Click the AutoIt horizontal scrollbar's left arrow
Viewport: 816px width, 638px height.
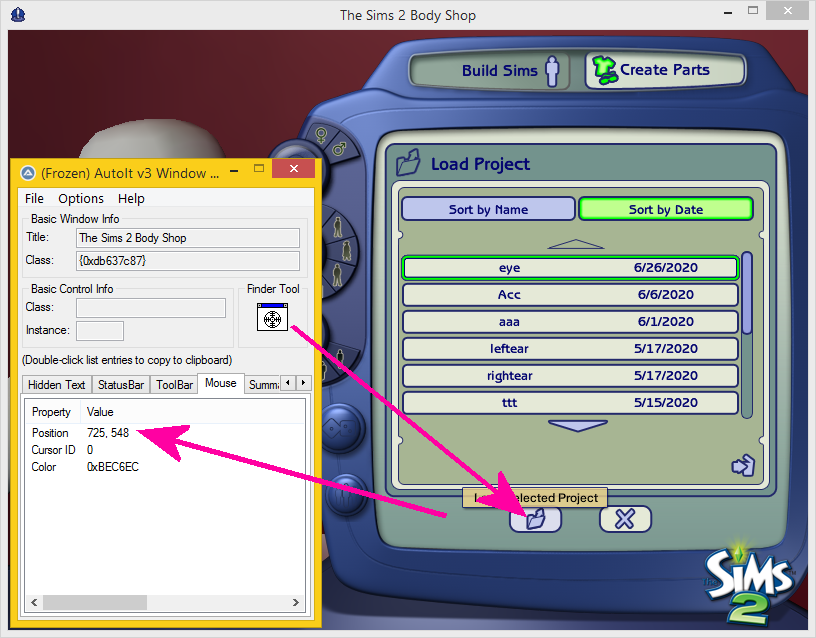pos(34,603)
